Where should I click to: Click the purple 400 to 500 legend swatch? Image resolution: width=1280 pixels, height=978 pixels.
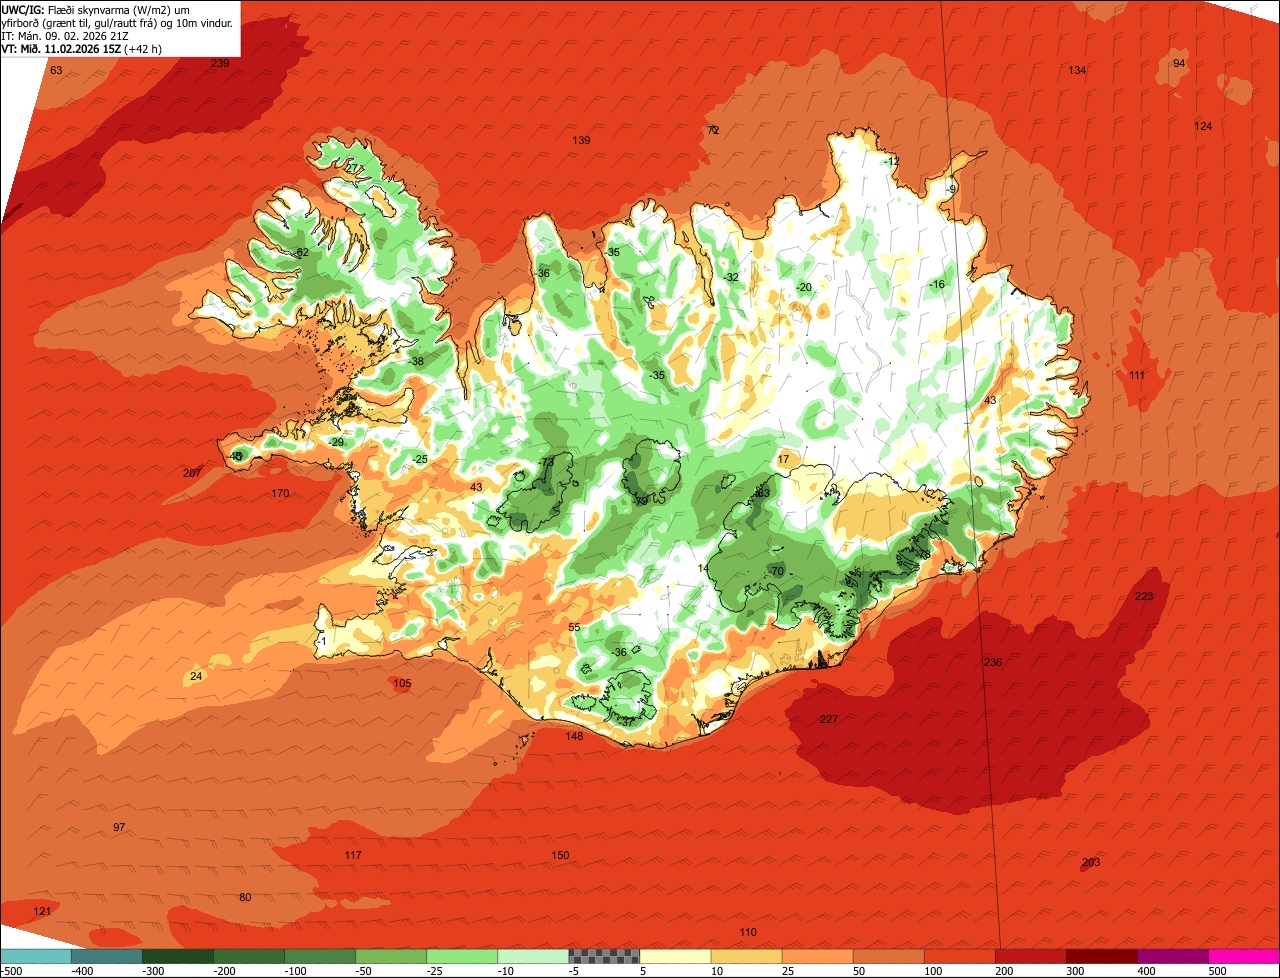click(1172, 956)
